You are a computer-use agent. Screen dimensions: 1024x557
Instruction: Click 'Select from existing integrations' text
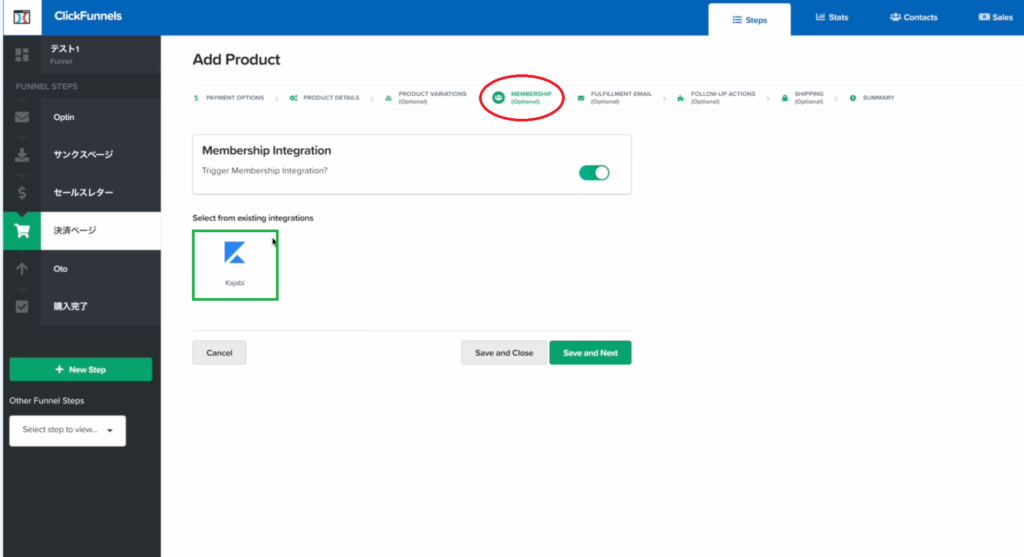point(253,218)
